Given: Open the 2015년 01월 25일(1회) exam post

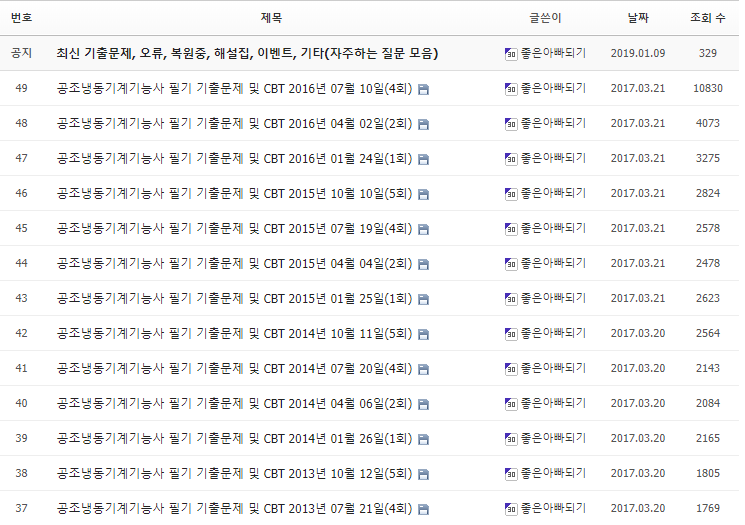Looking at the screenshot, I should [x=234, y=298].
